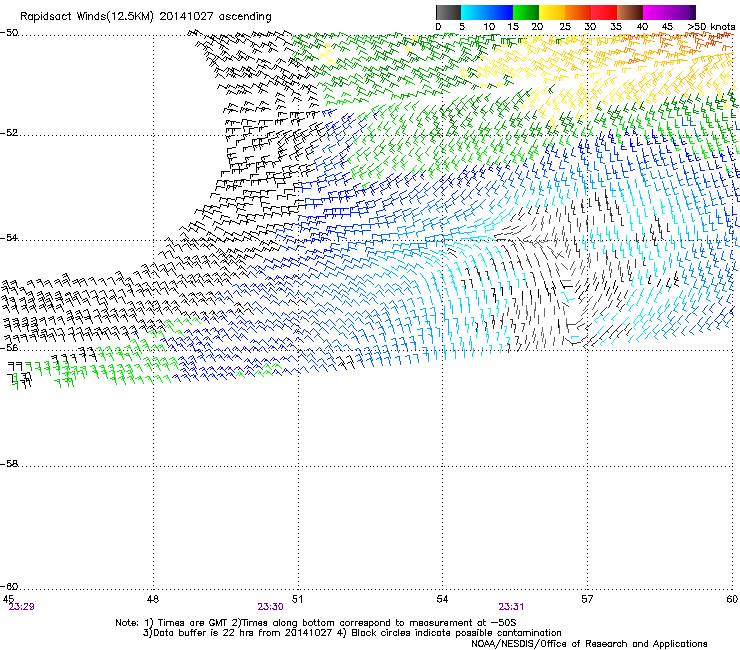Click the purple time stamp "23:29"

tap(21, 607)
